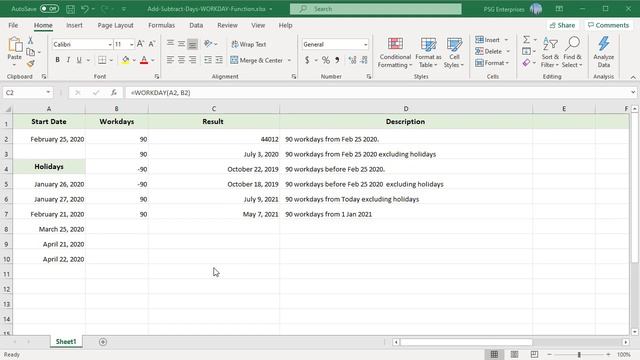Click the Borders icon
Image resolution: width=640 pixels, height=360 pixels.
[x=102, y=60]
